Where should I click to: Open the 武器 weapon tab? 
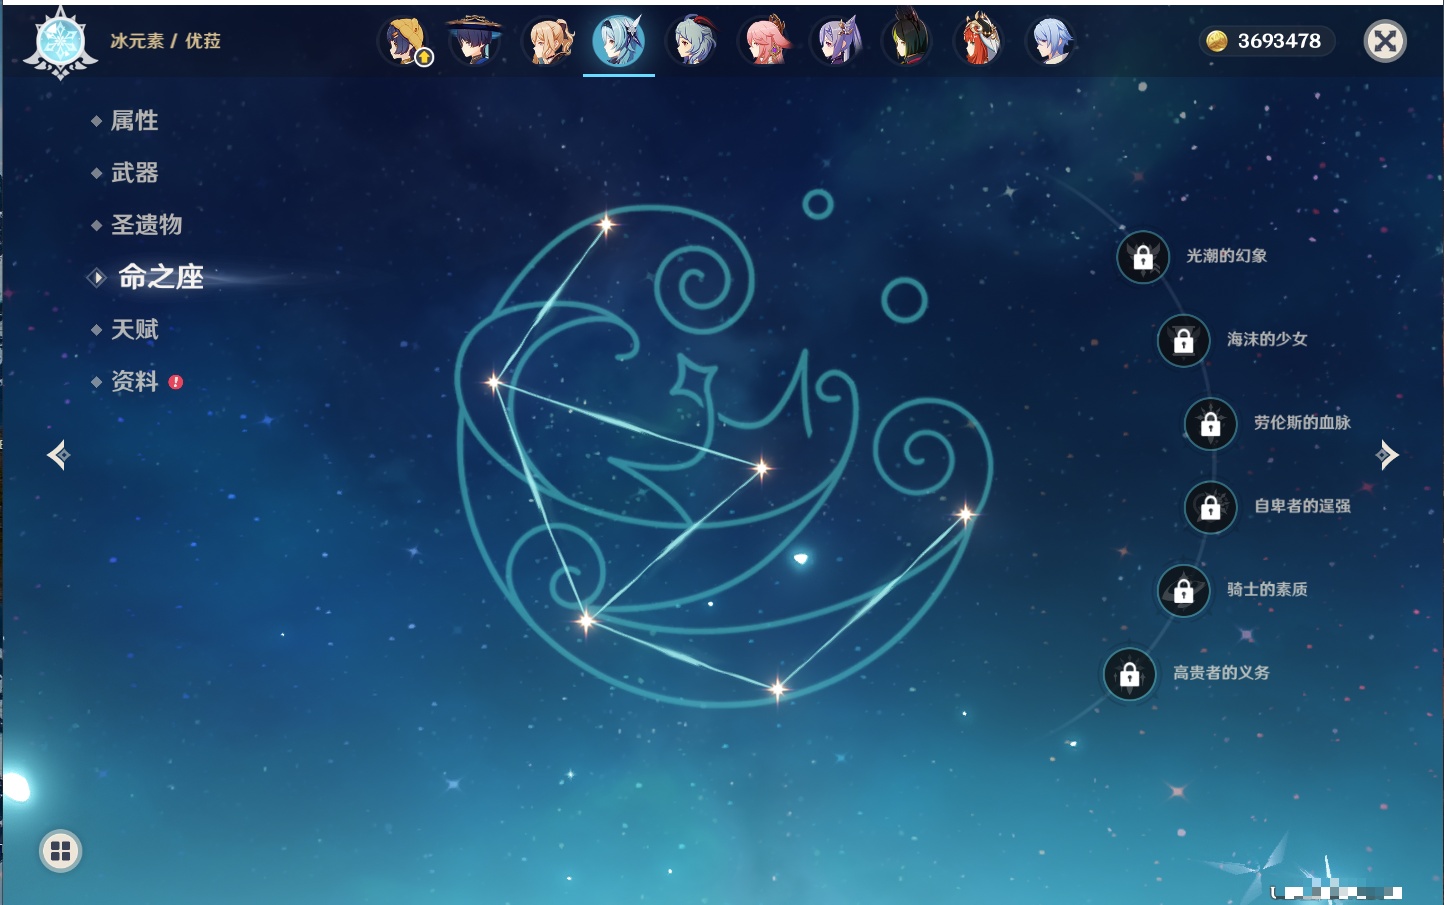click(x=134, y=173)
